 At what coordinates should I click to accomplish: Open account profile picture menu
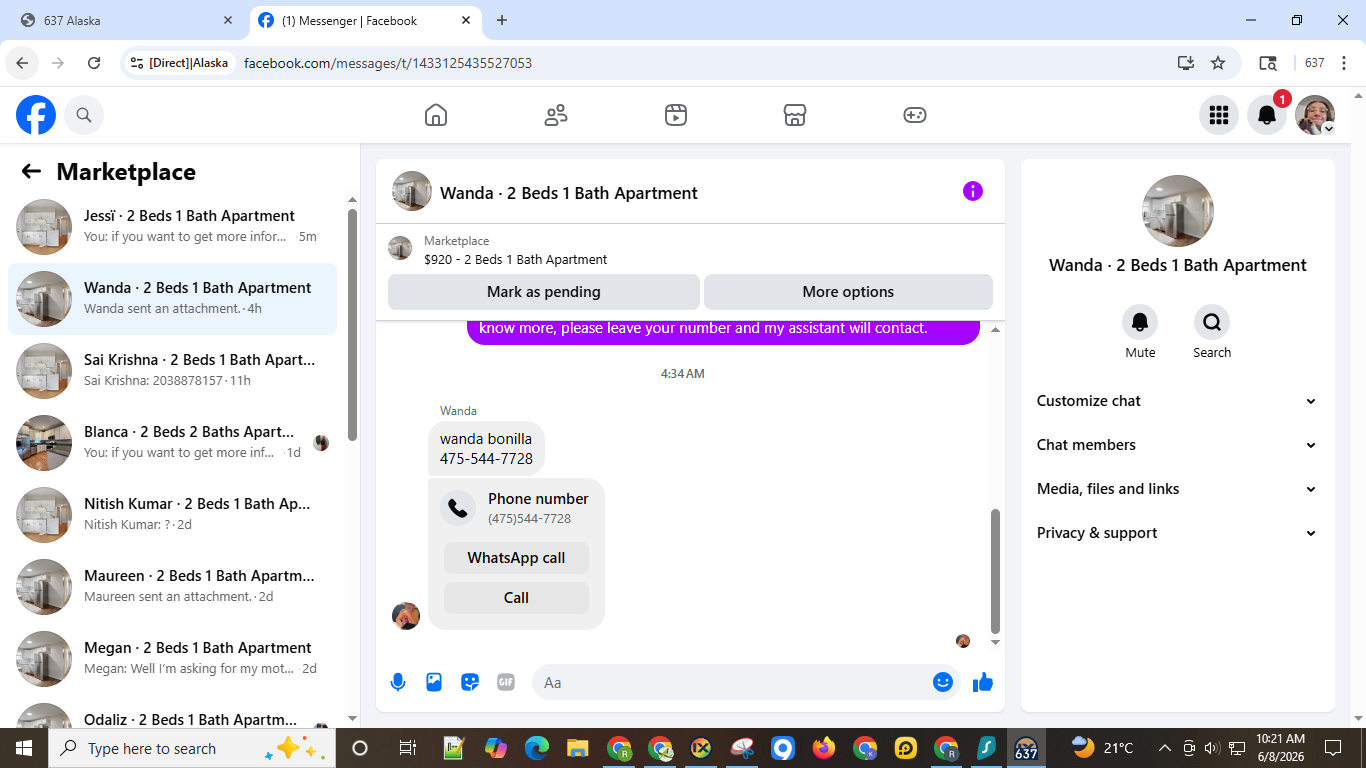(1315, 115)
